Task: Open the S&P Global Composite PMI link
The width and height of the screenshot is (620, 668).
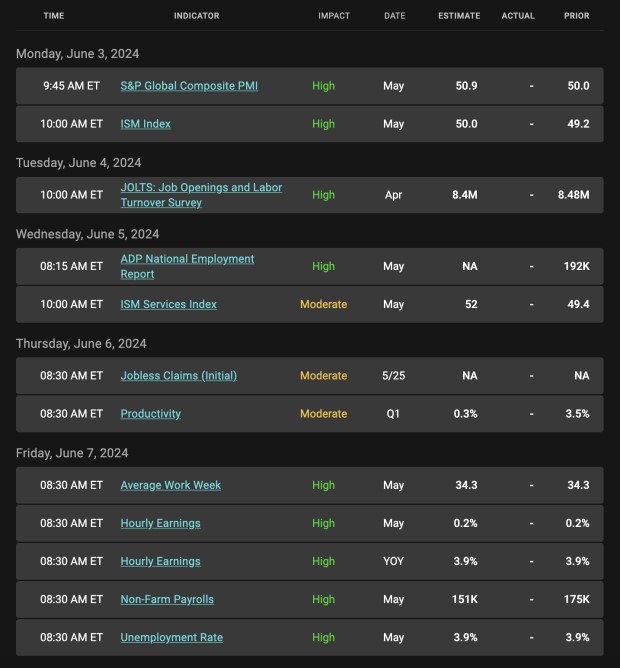Action: pos(189,86)
